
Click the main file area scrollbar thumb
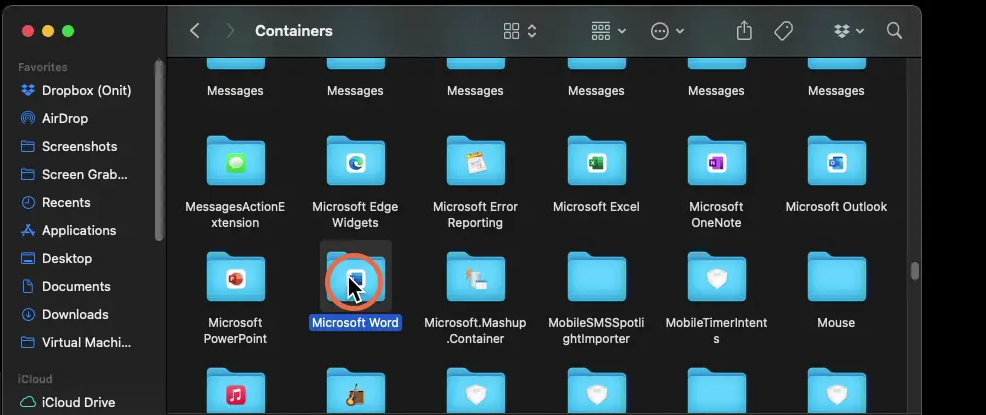[915, 271]
